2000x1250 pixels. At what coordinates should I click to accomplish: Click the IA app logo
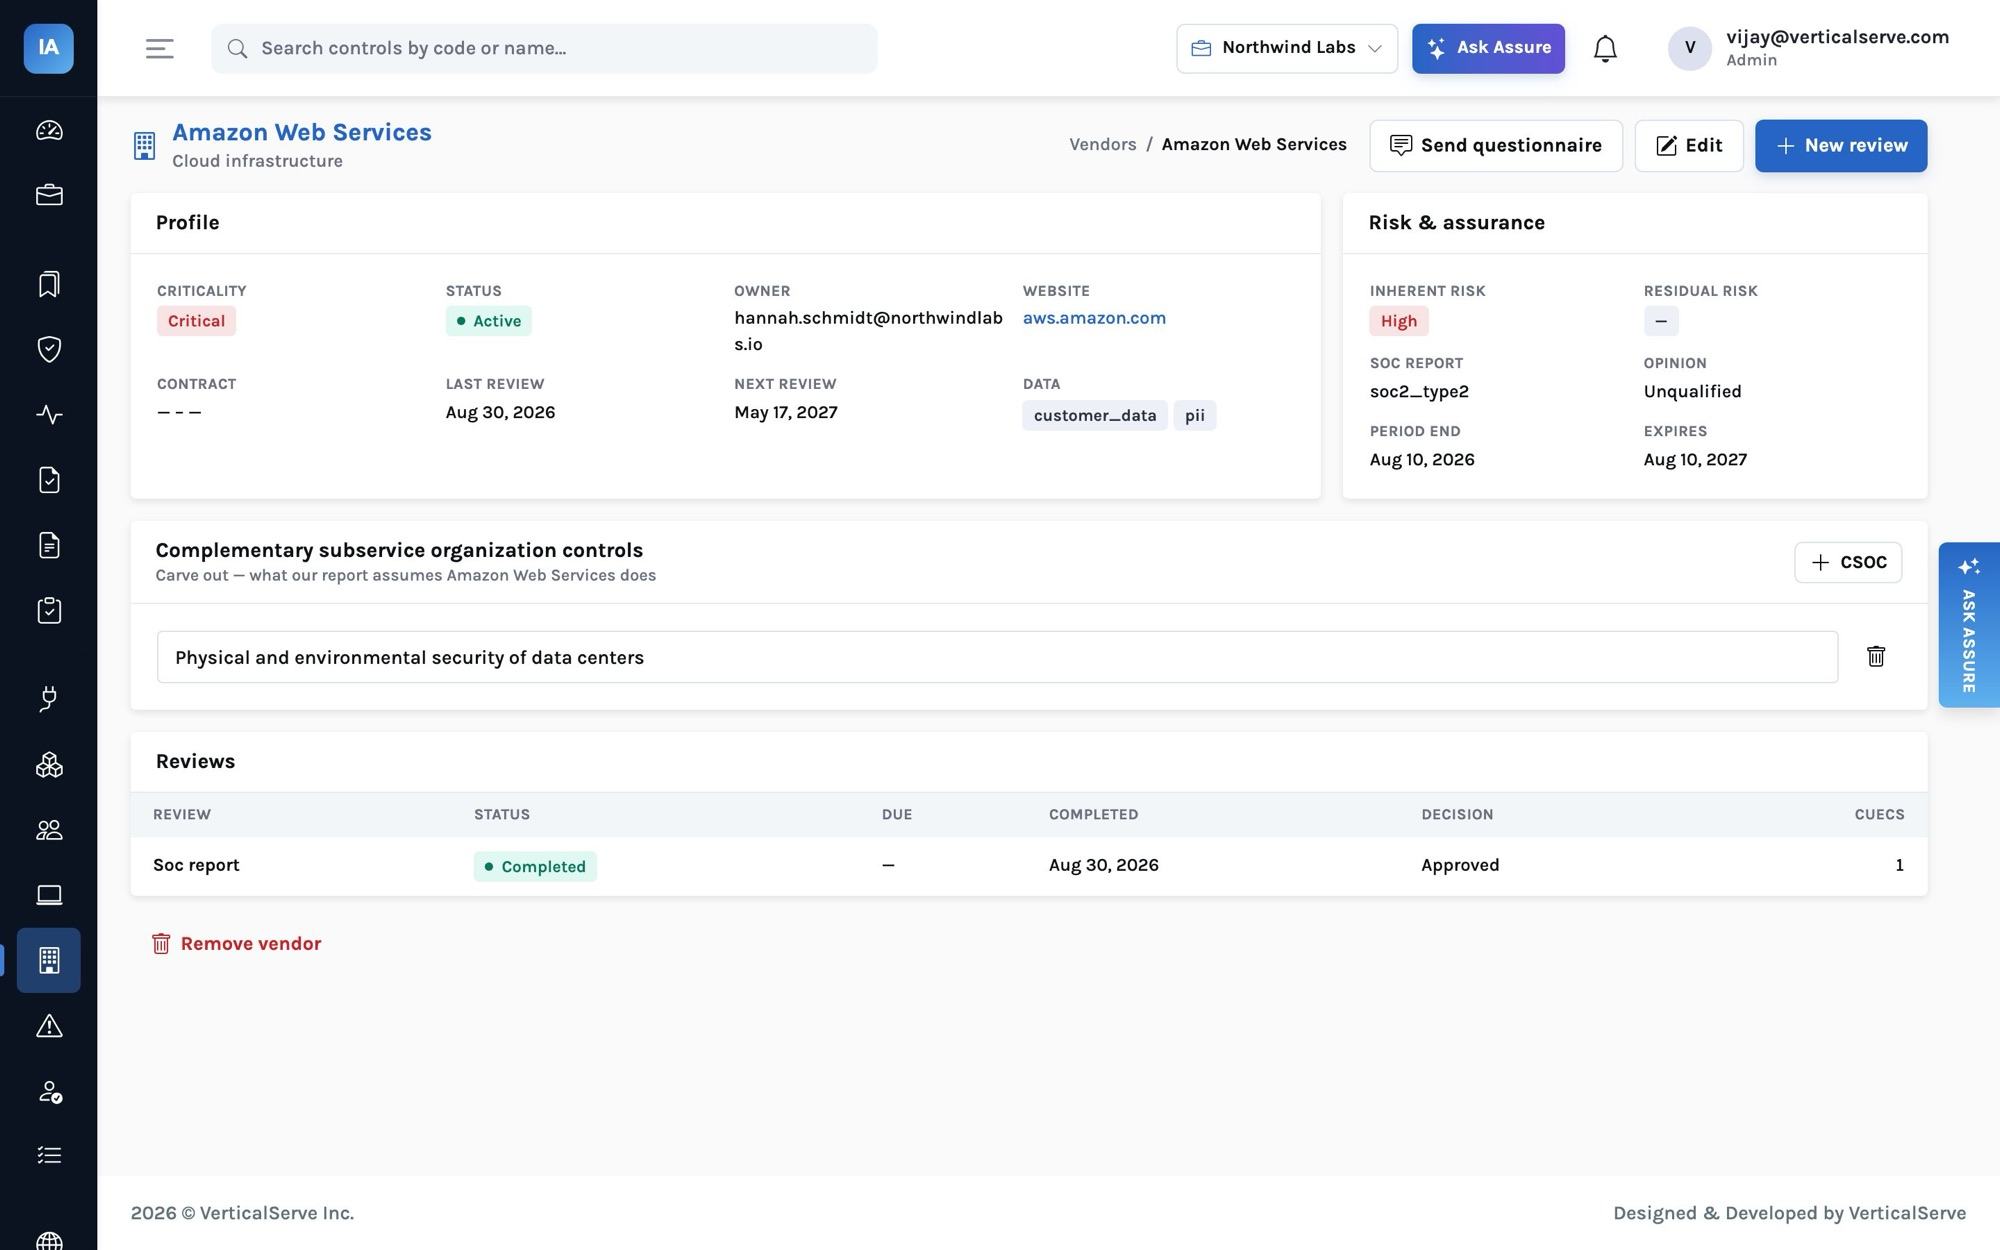[49, 48]
